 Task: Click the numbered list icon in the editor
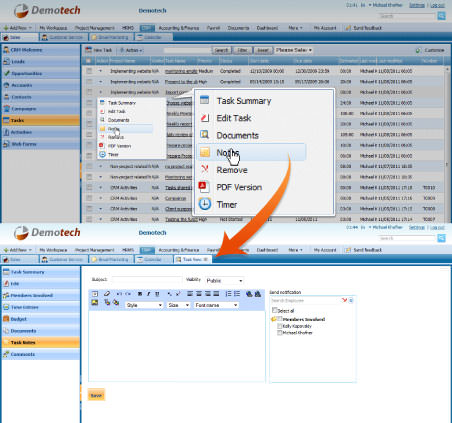coord(228,294)
